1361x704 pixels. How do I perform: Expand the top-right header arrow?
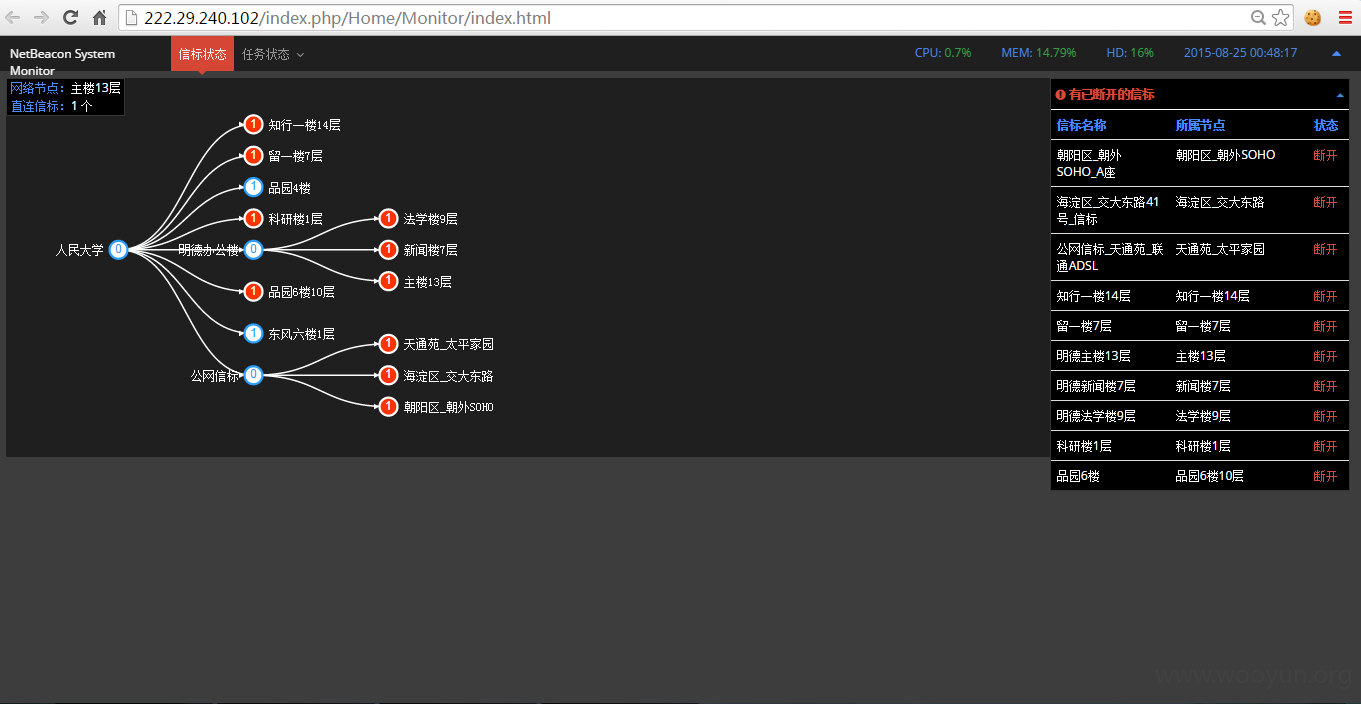coord(1337,53)
